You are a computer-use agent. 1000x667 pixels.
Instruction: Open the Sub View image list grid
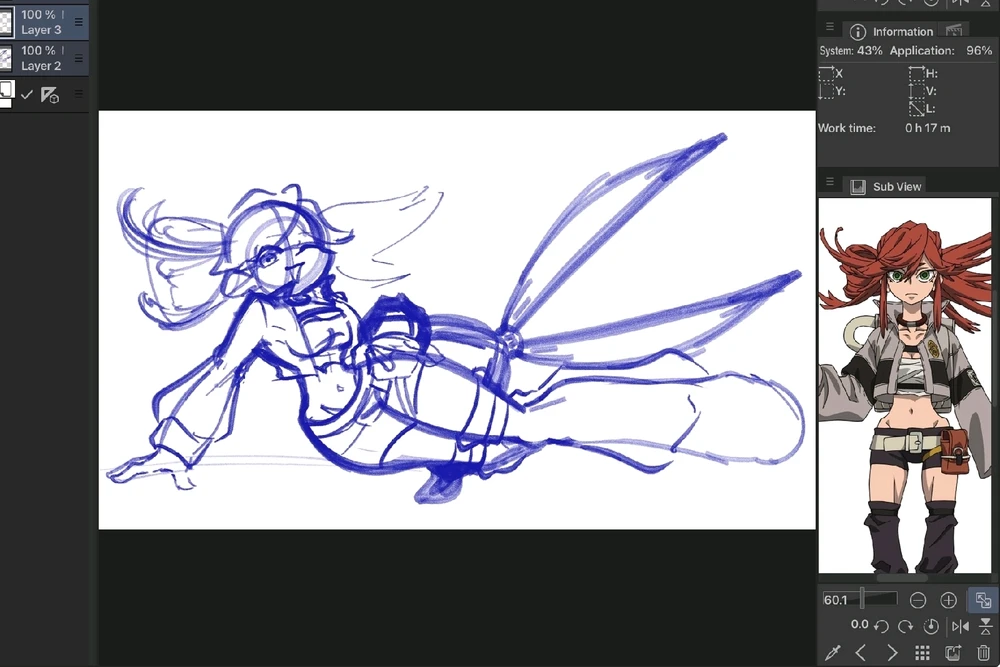922,653
